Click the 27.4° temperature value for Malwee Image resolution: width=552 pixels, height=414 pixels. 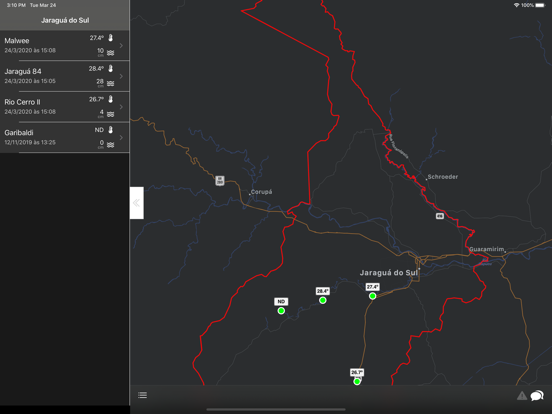click(x=96, y=38)
